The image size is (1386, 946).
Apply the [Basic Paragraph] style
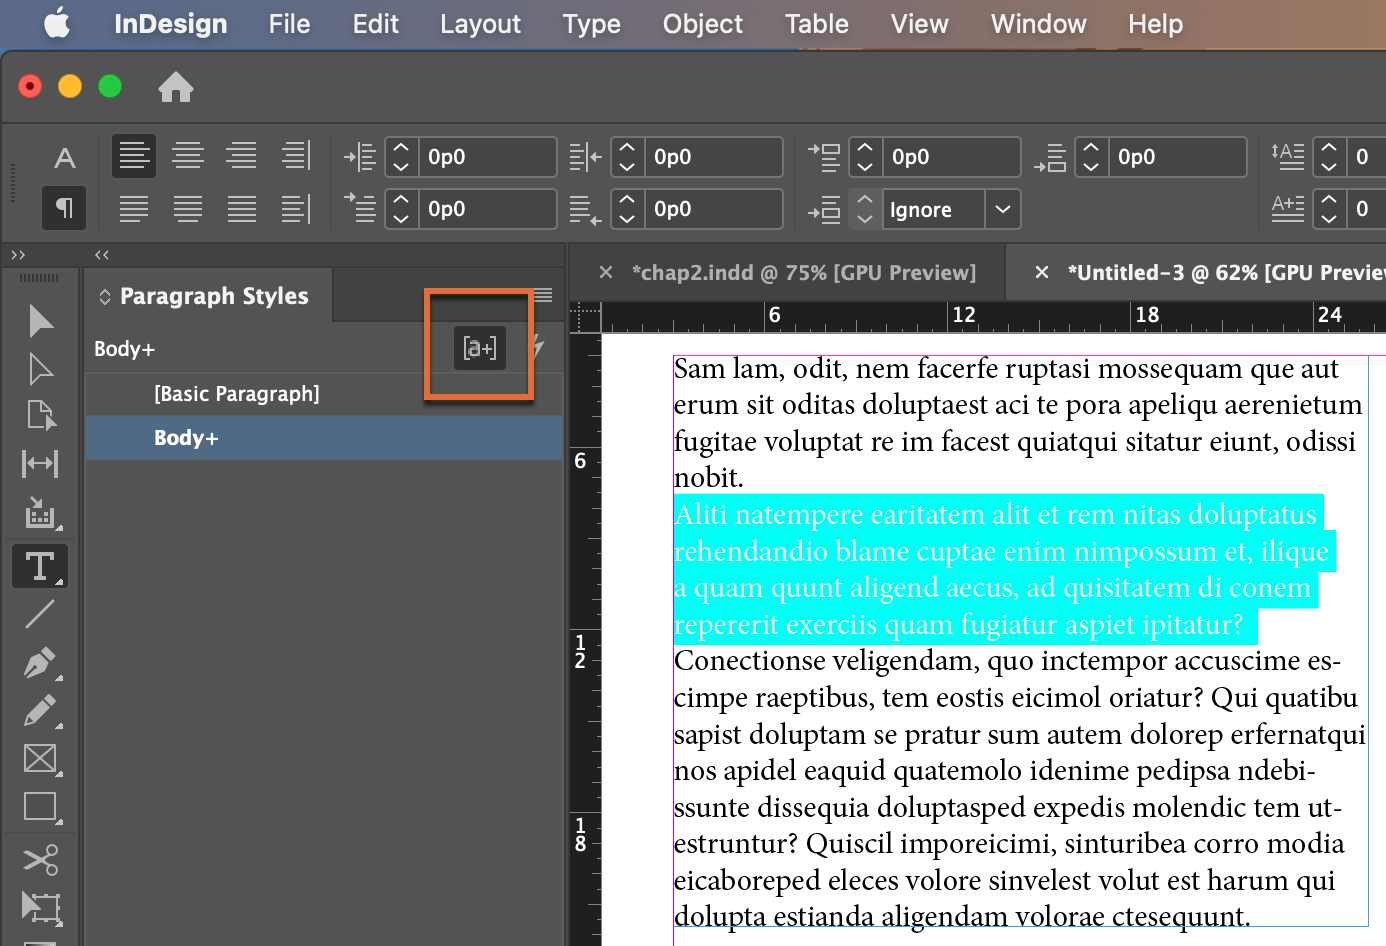[x=236, y=393]
